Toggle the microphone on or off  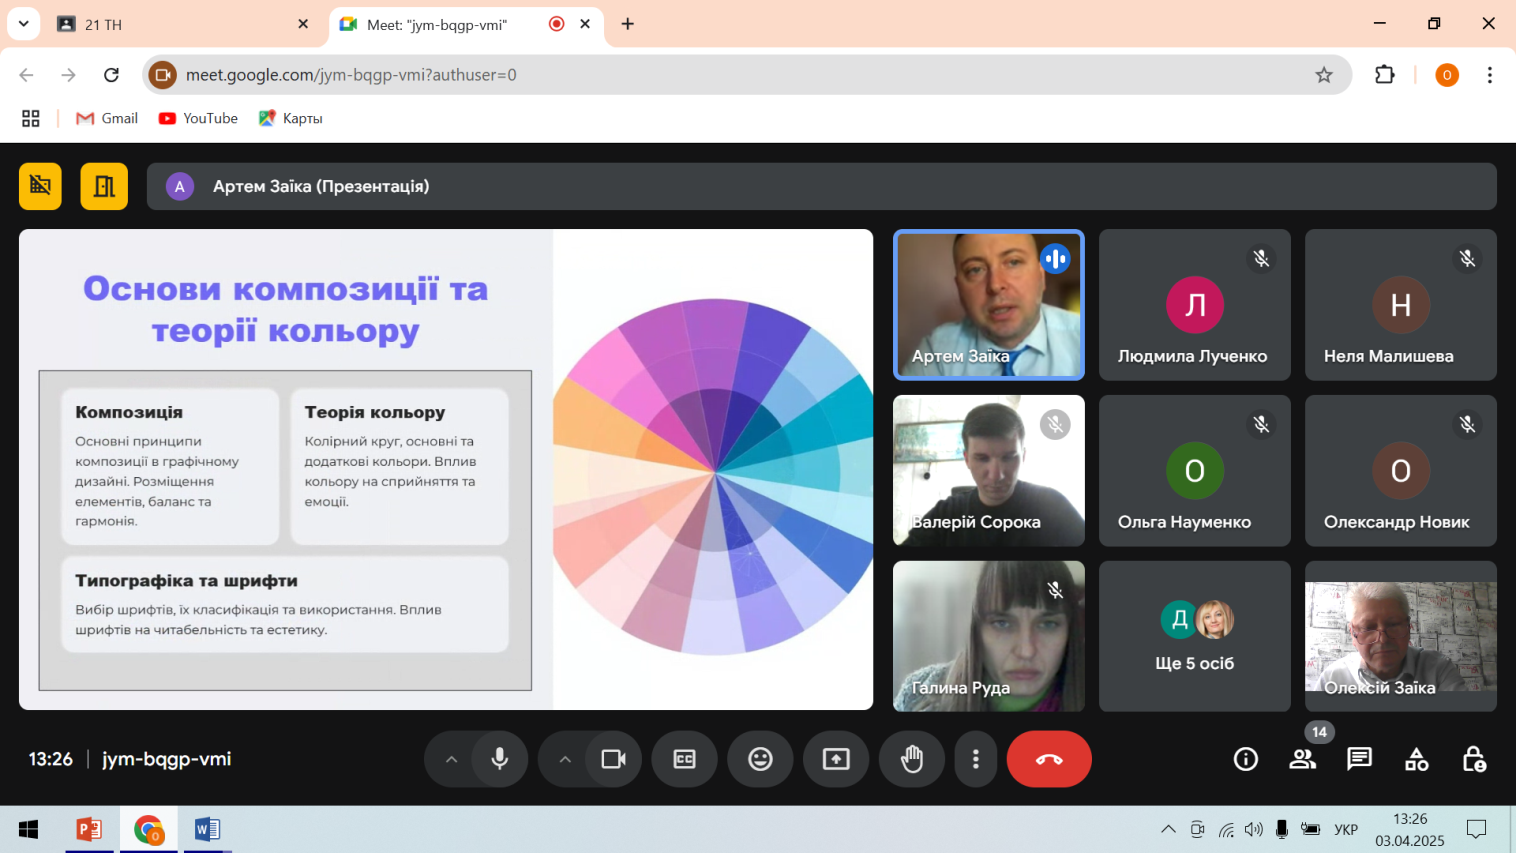[x=500, y=759]
